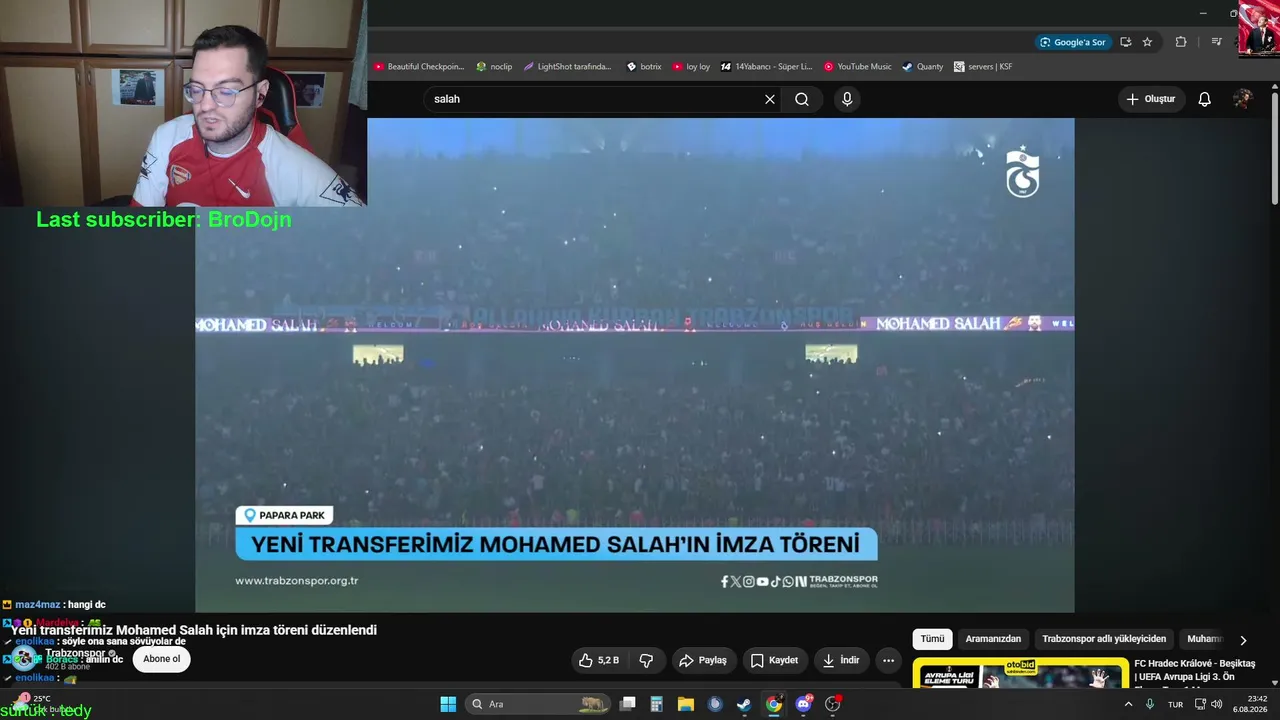
Task: Open Discord from the taskbar
Action: 803,704
